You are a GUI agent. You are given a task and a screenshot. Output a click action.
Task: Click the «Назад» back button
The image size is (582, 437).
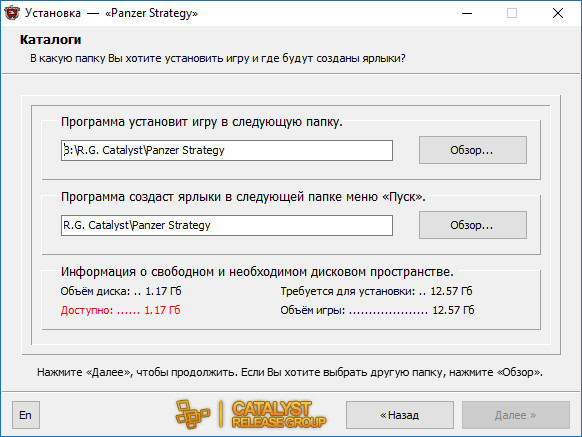[400, 415]
